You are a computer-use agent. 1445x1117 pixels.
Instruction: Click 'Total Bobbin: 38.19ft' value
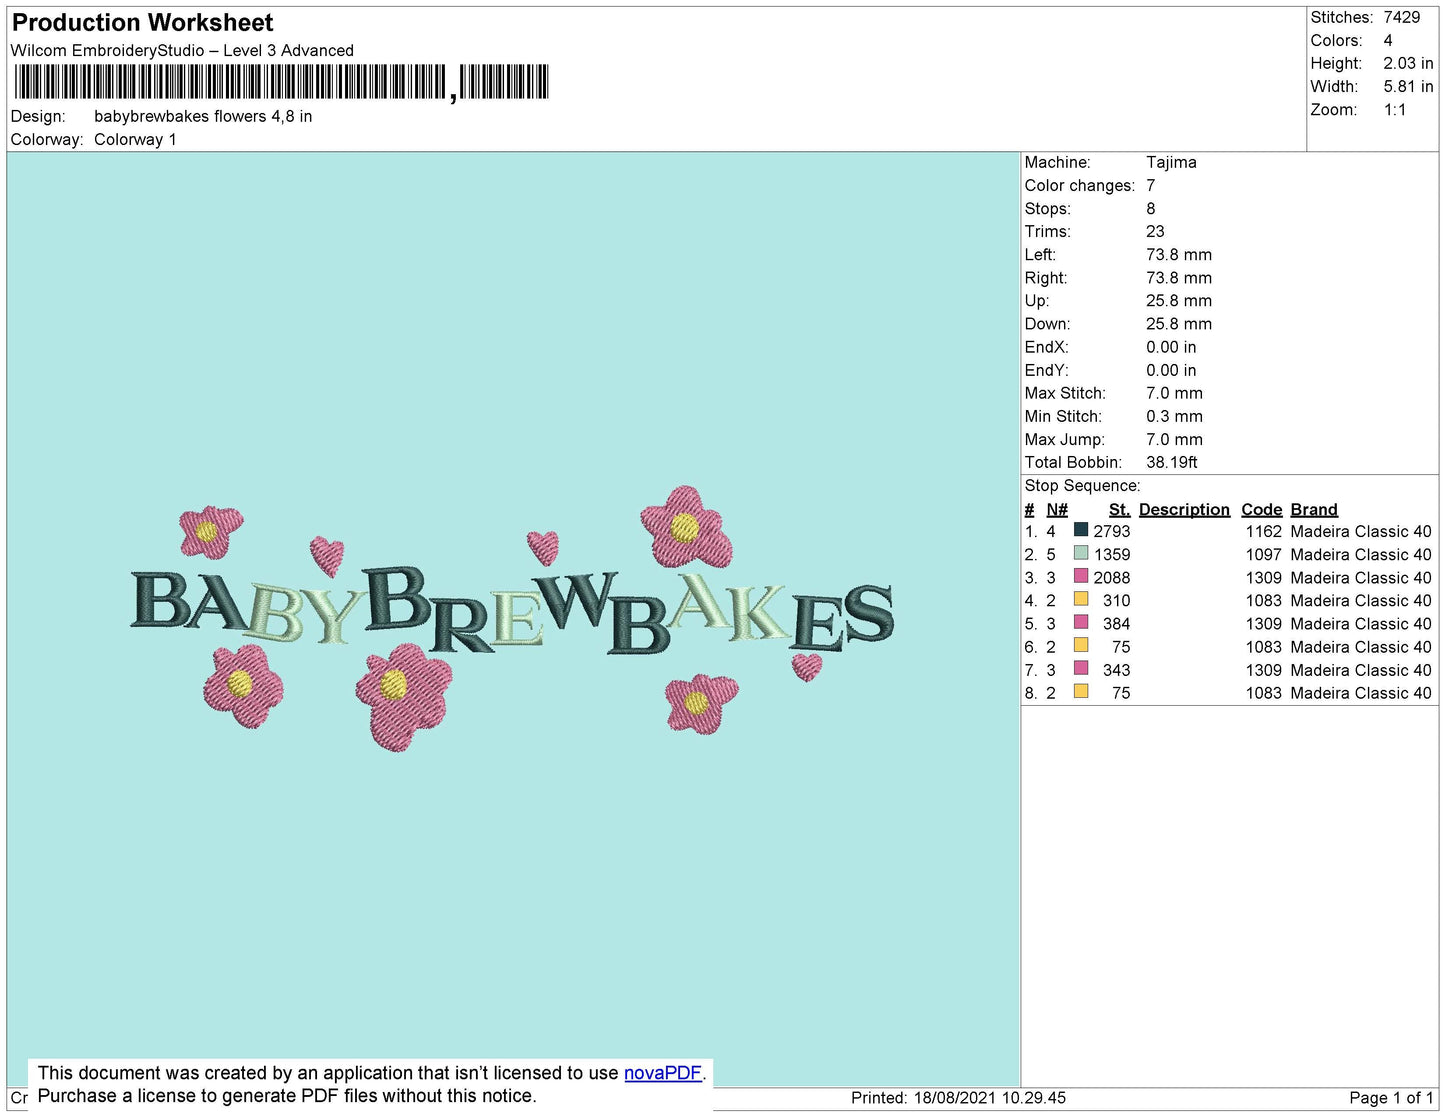point(1172,462)
